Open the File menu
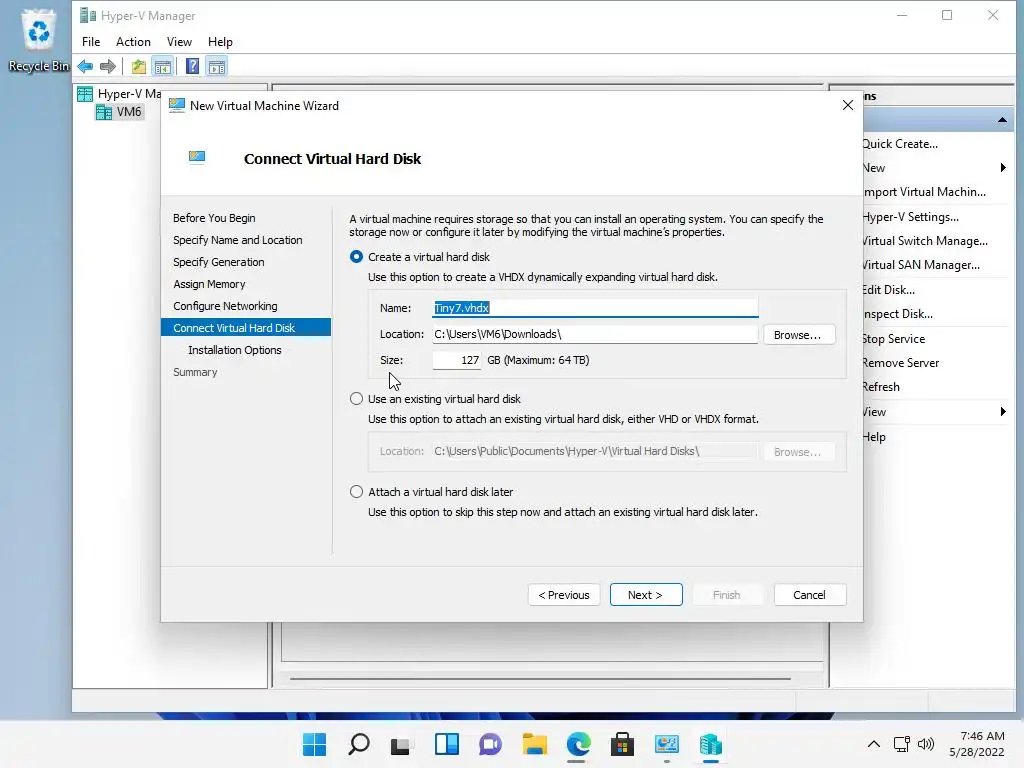This screenshot has height=768, width=1024. pyautogui.click(x=91, y=42)
